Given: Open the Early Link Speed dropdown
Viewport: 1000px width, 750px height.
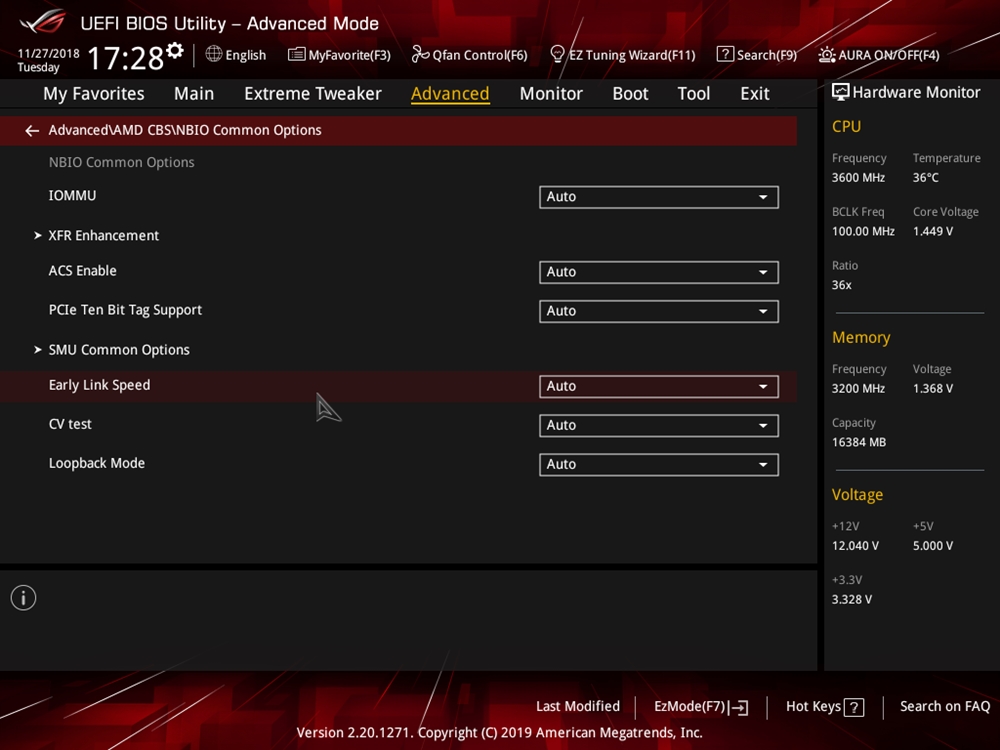Looking at the screenshot, I should coord(659,386).
